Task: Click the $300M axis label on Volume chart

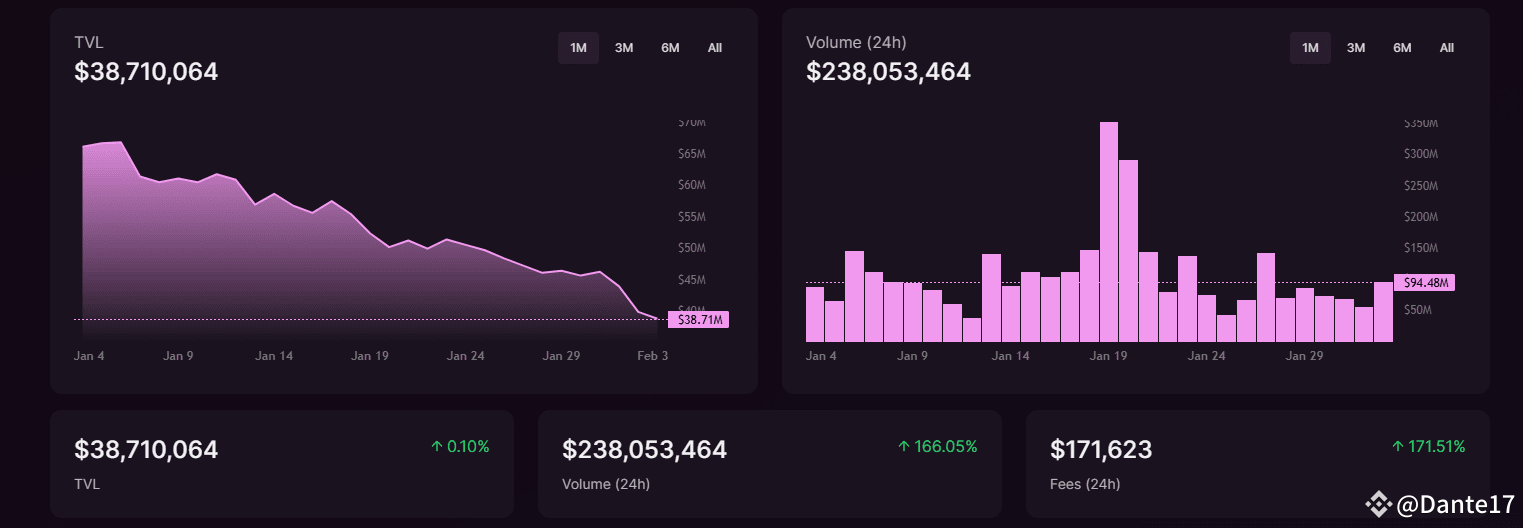Action: 1421,154
